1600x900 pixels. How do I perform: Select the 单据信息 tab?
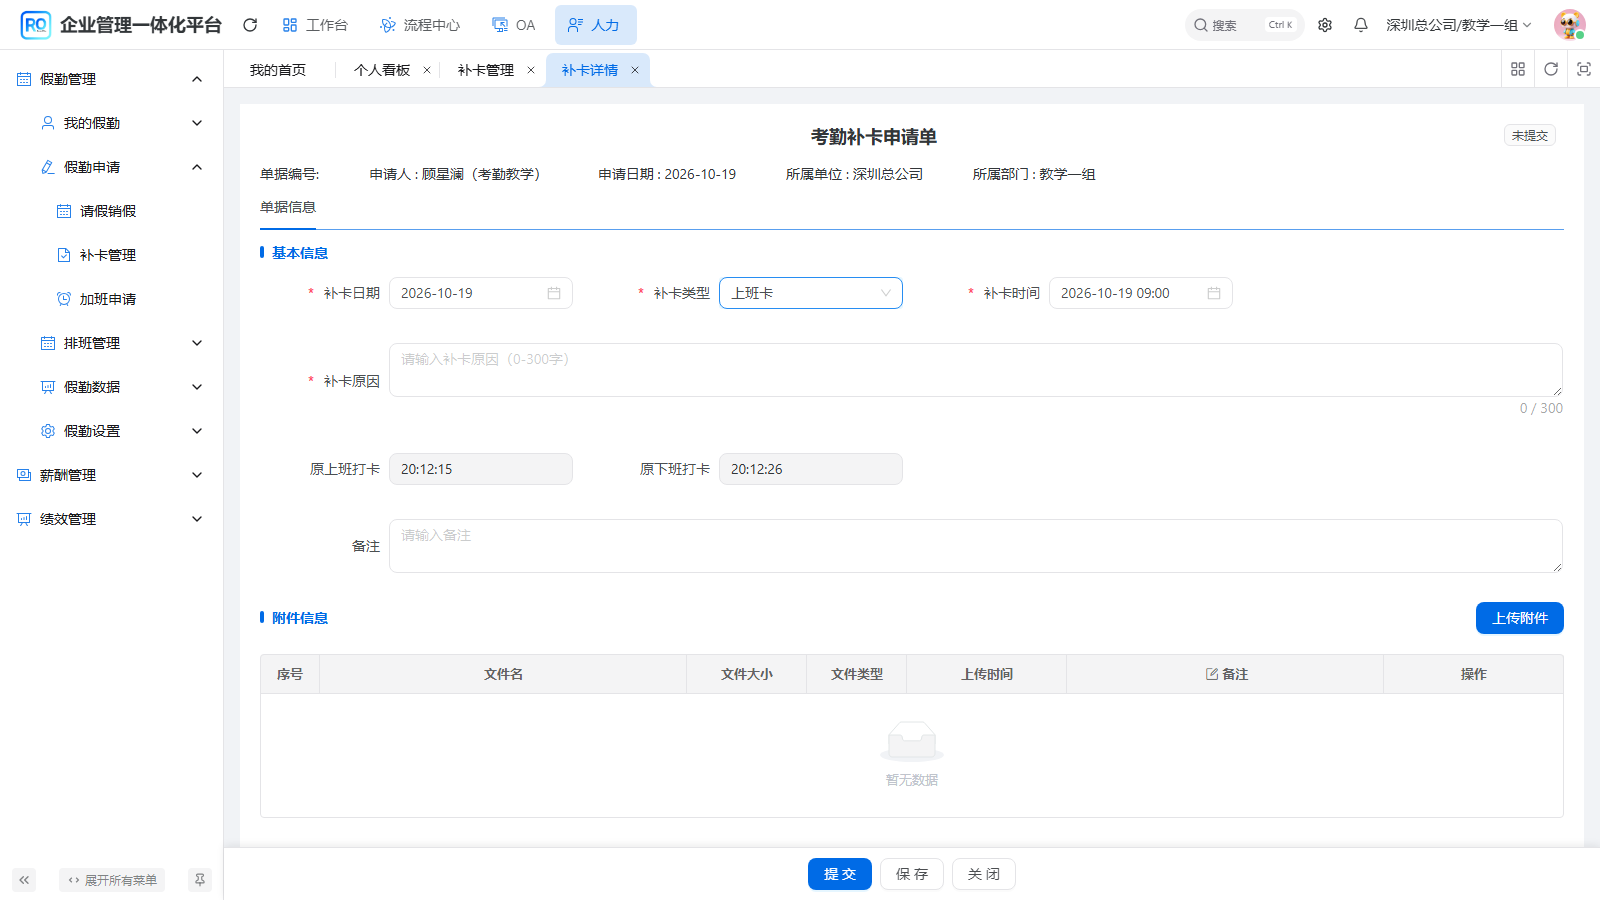(x=288, y=207)
